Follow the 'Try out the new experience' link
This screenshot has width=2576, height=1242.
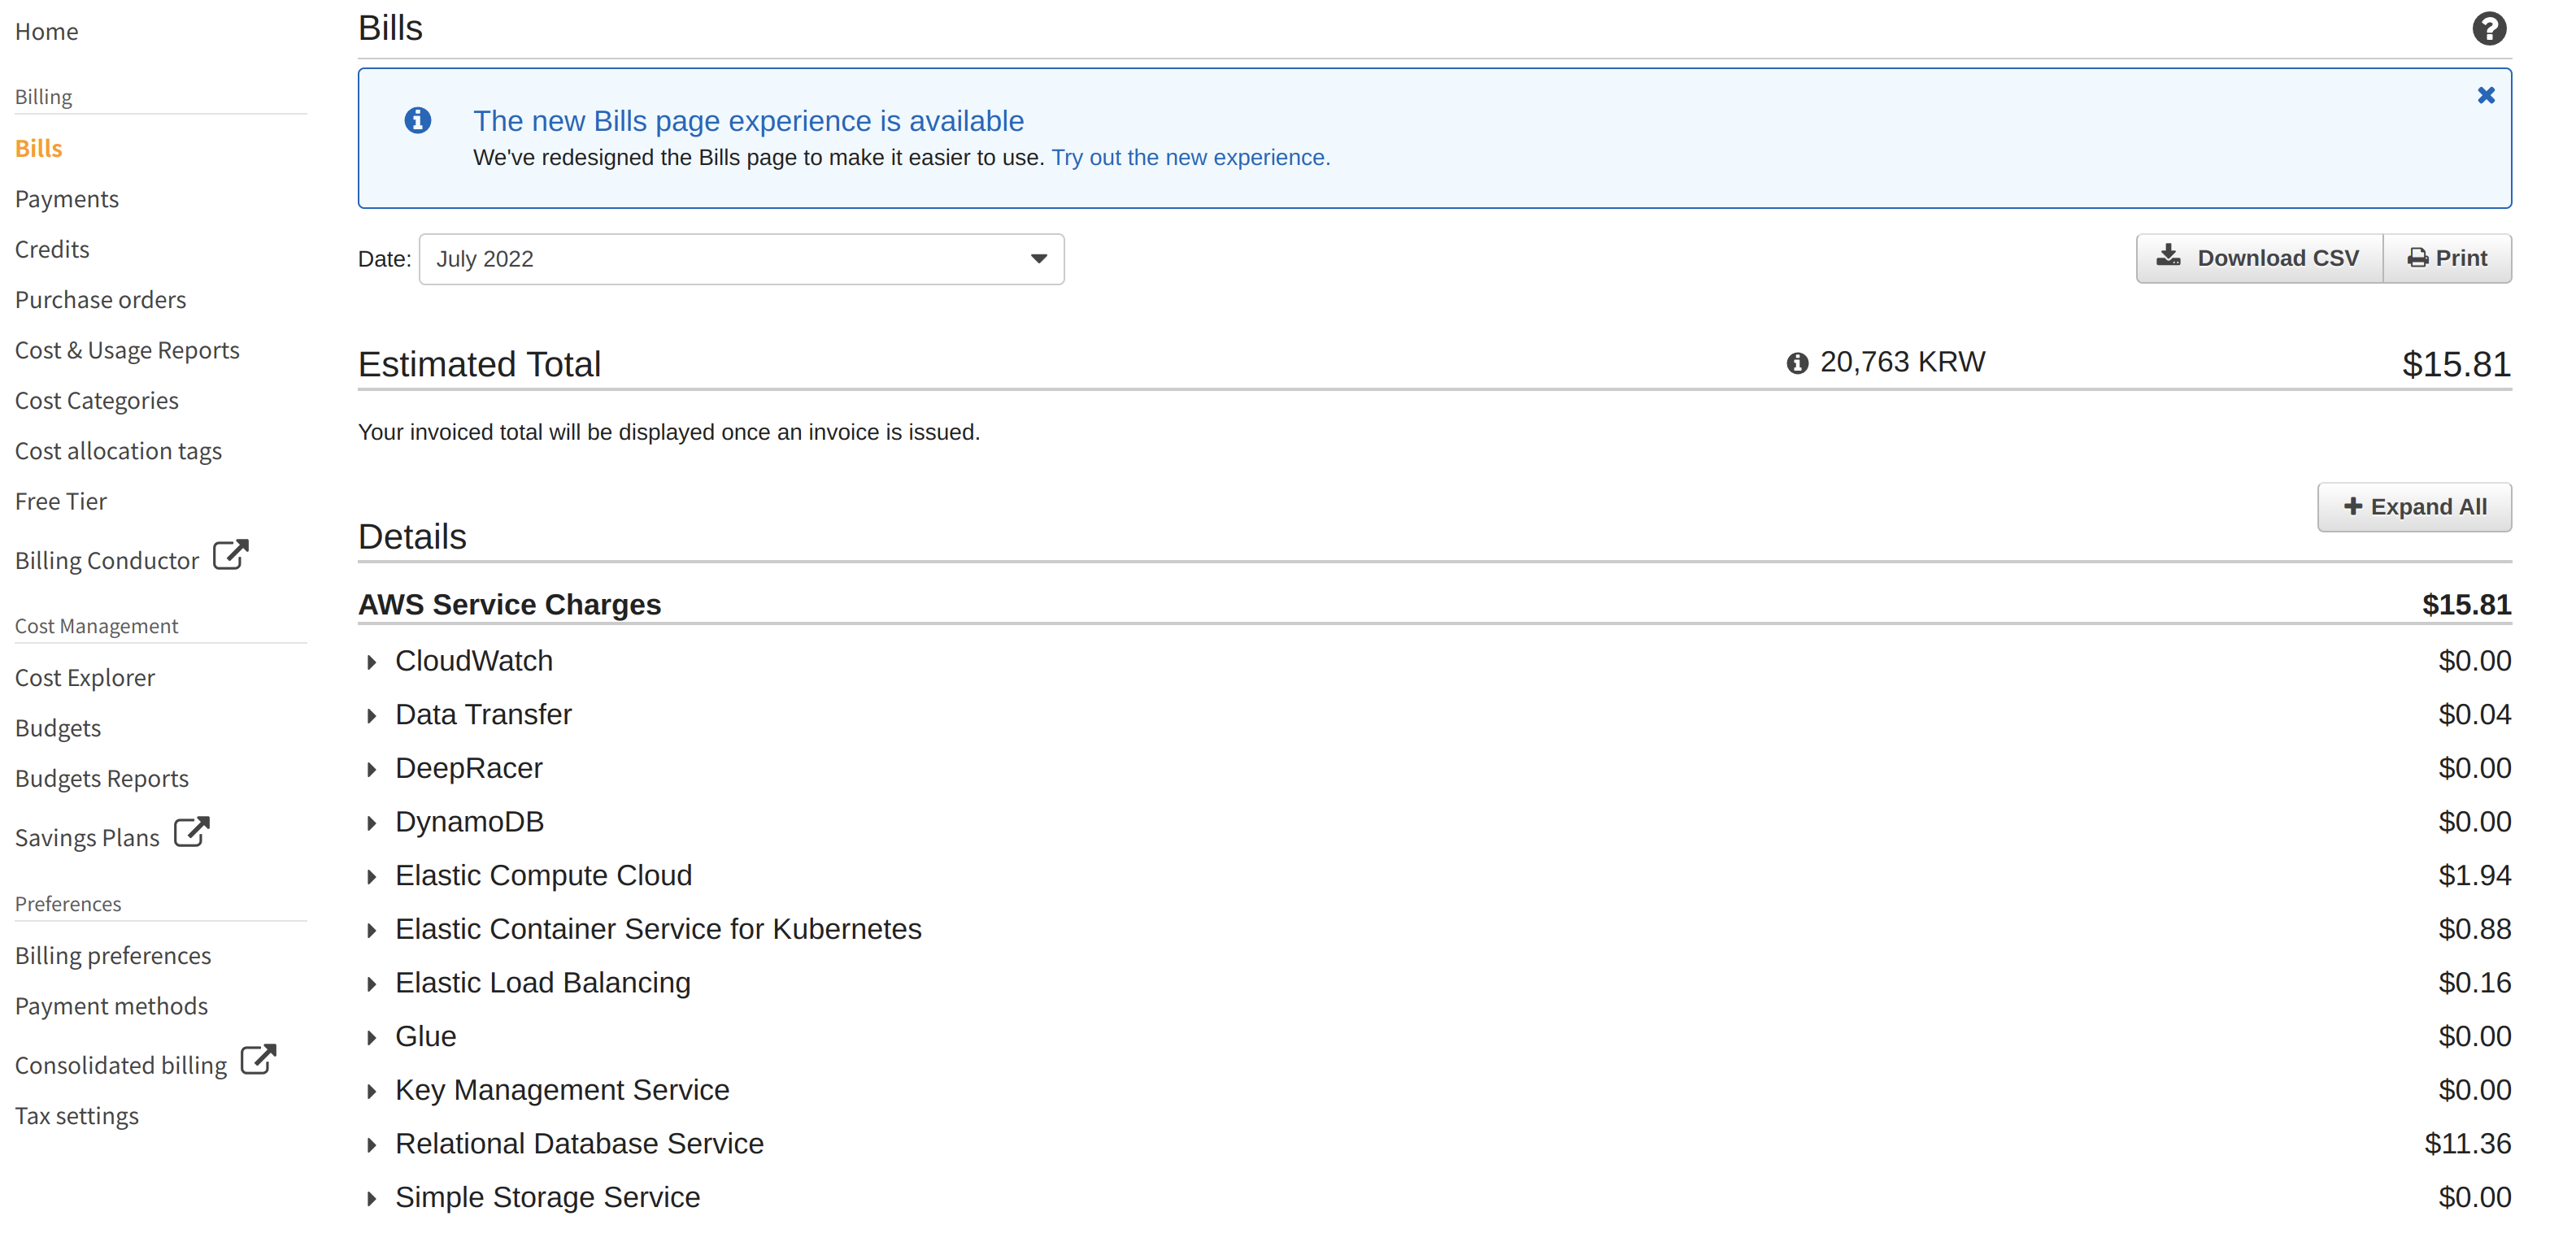click(x=1190, y=158)
